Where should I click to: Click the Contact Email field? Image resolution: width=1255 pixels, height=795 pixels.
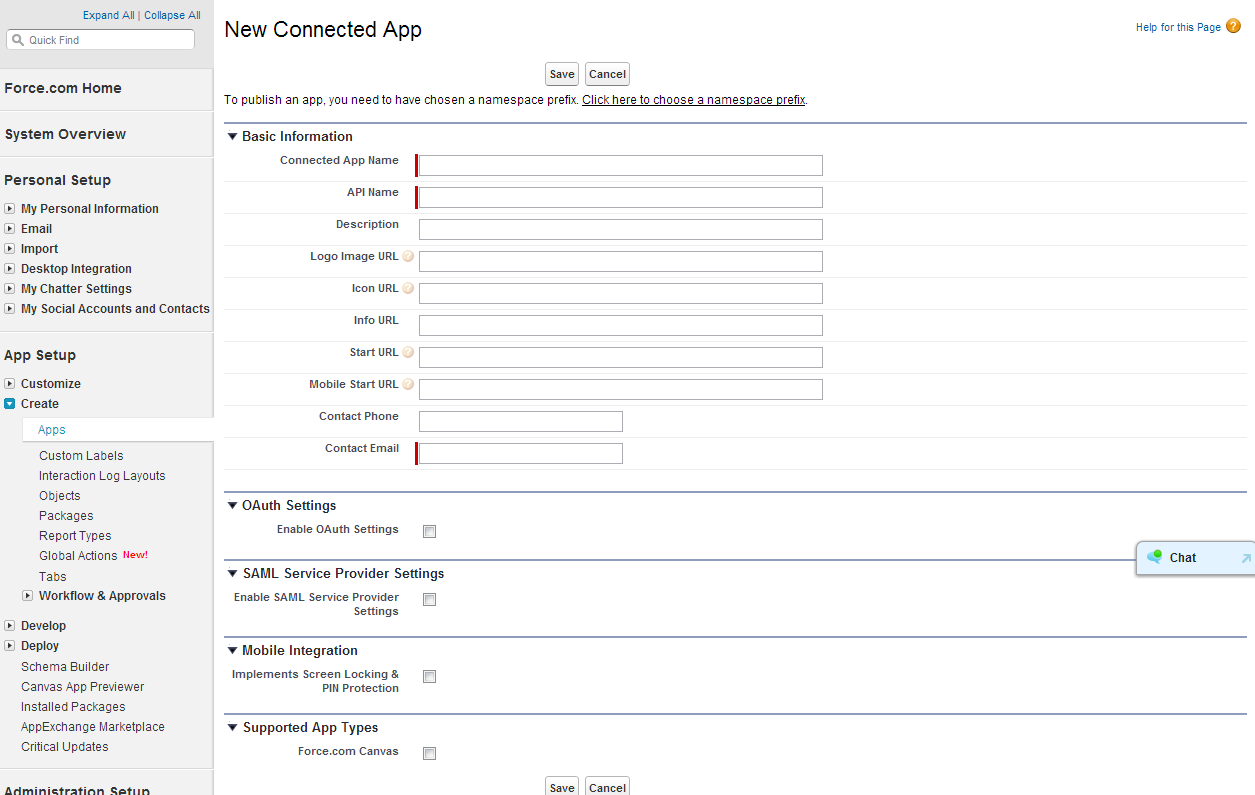click(x=520, y=453)
